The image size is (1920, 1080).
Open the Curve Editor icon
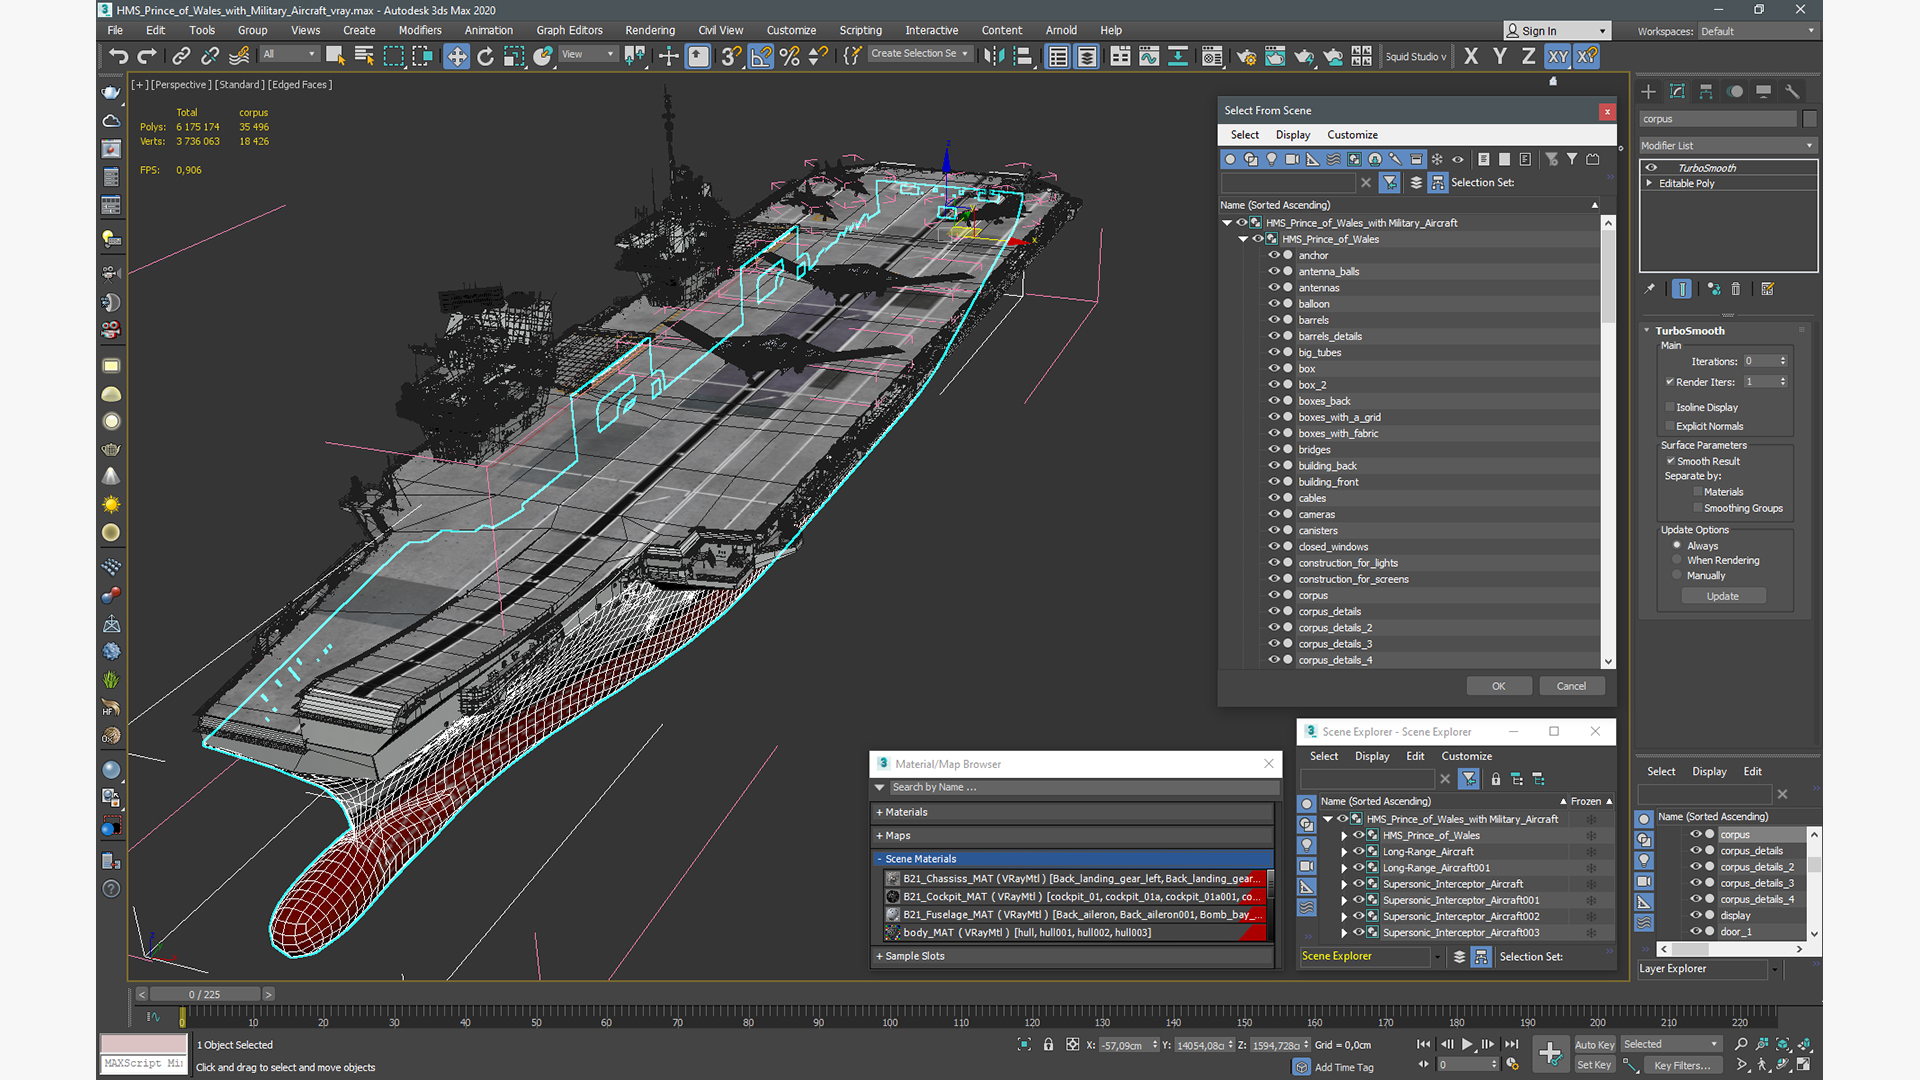tap(1149, 56)
